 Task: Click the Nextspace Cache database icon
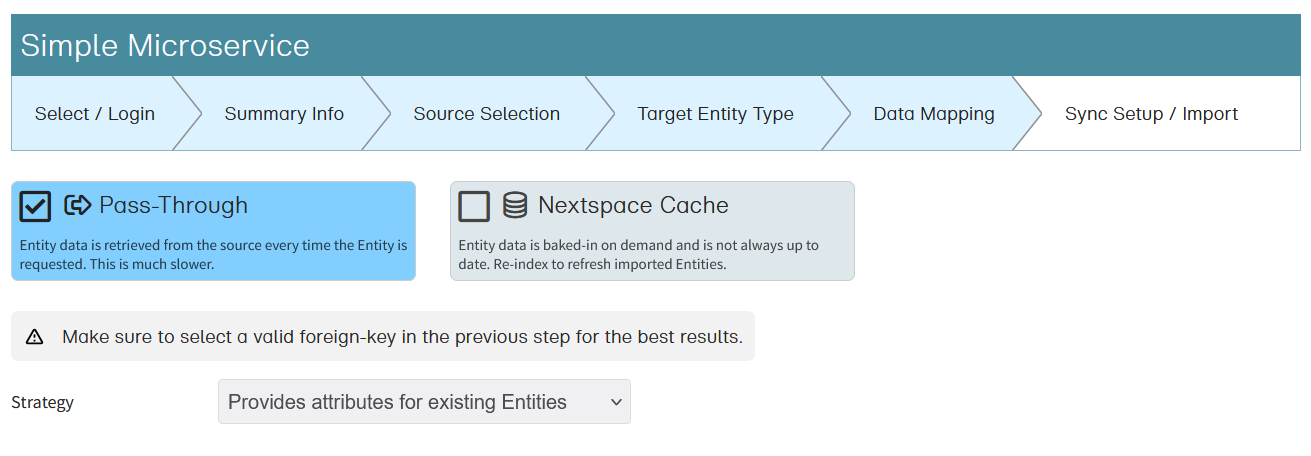point(515,206)
